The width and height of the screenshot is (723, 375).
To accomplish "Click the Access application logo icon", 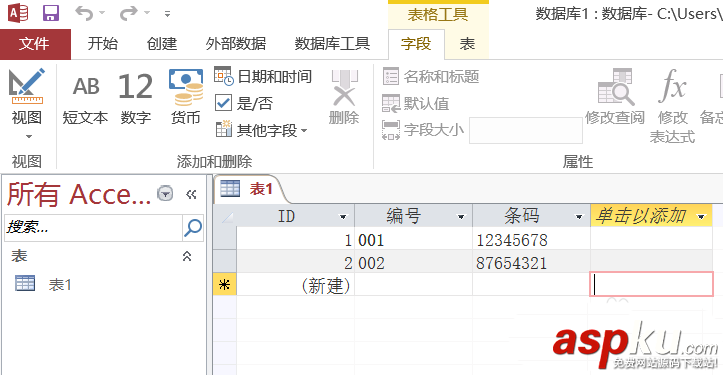I will [18, 13].
